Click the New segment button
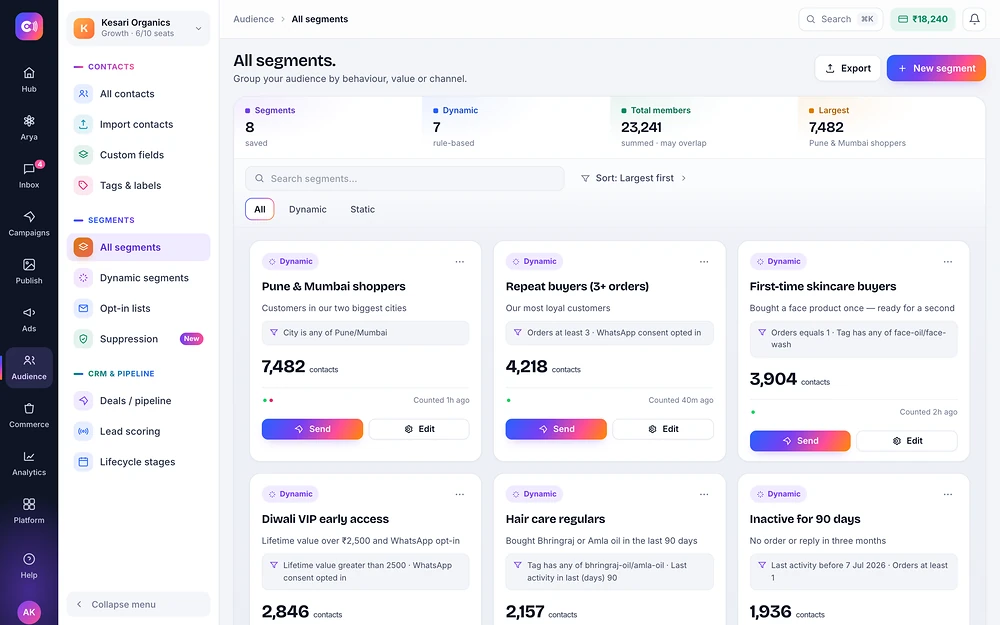Image resolution: width=1000 pixels, height=625 pixels. click(x=936, y=68)
